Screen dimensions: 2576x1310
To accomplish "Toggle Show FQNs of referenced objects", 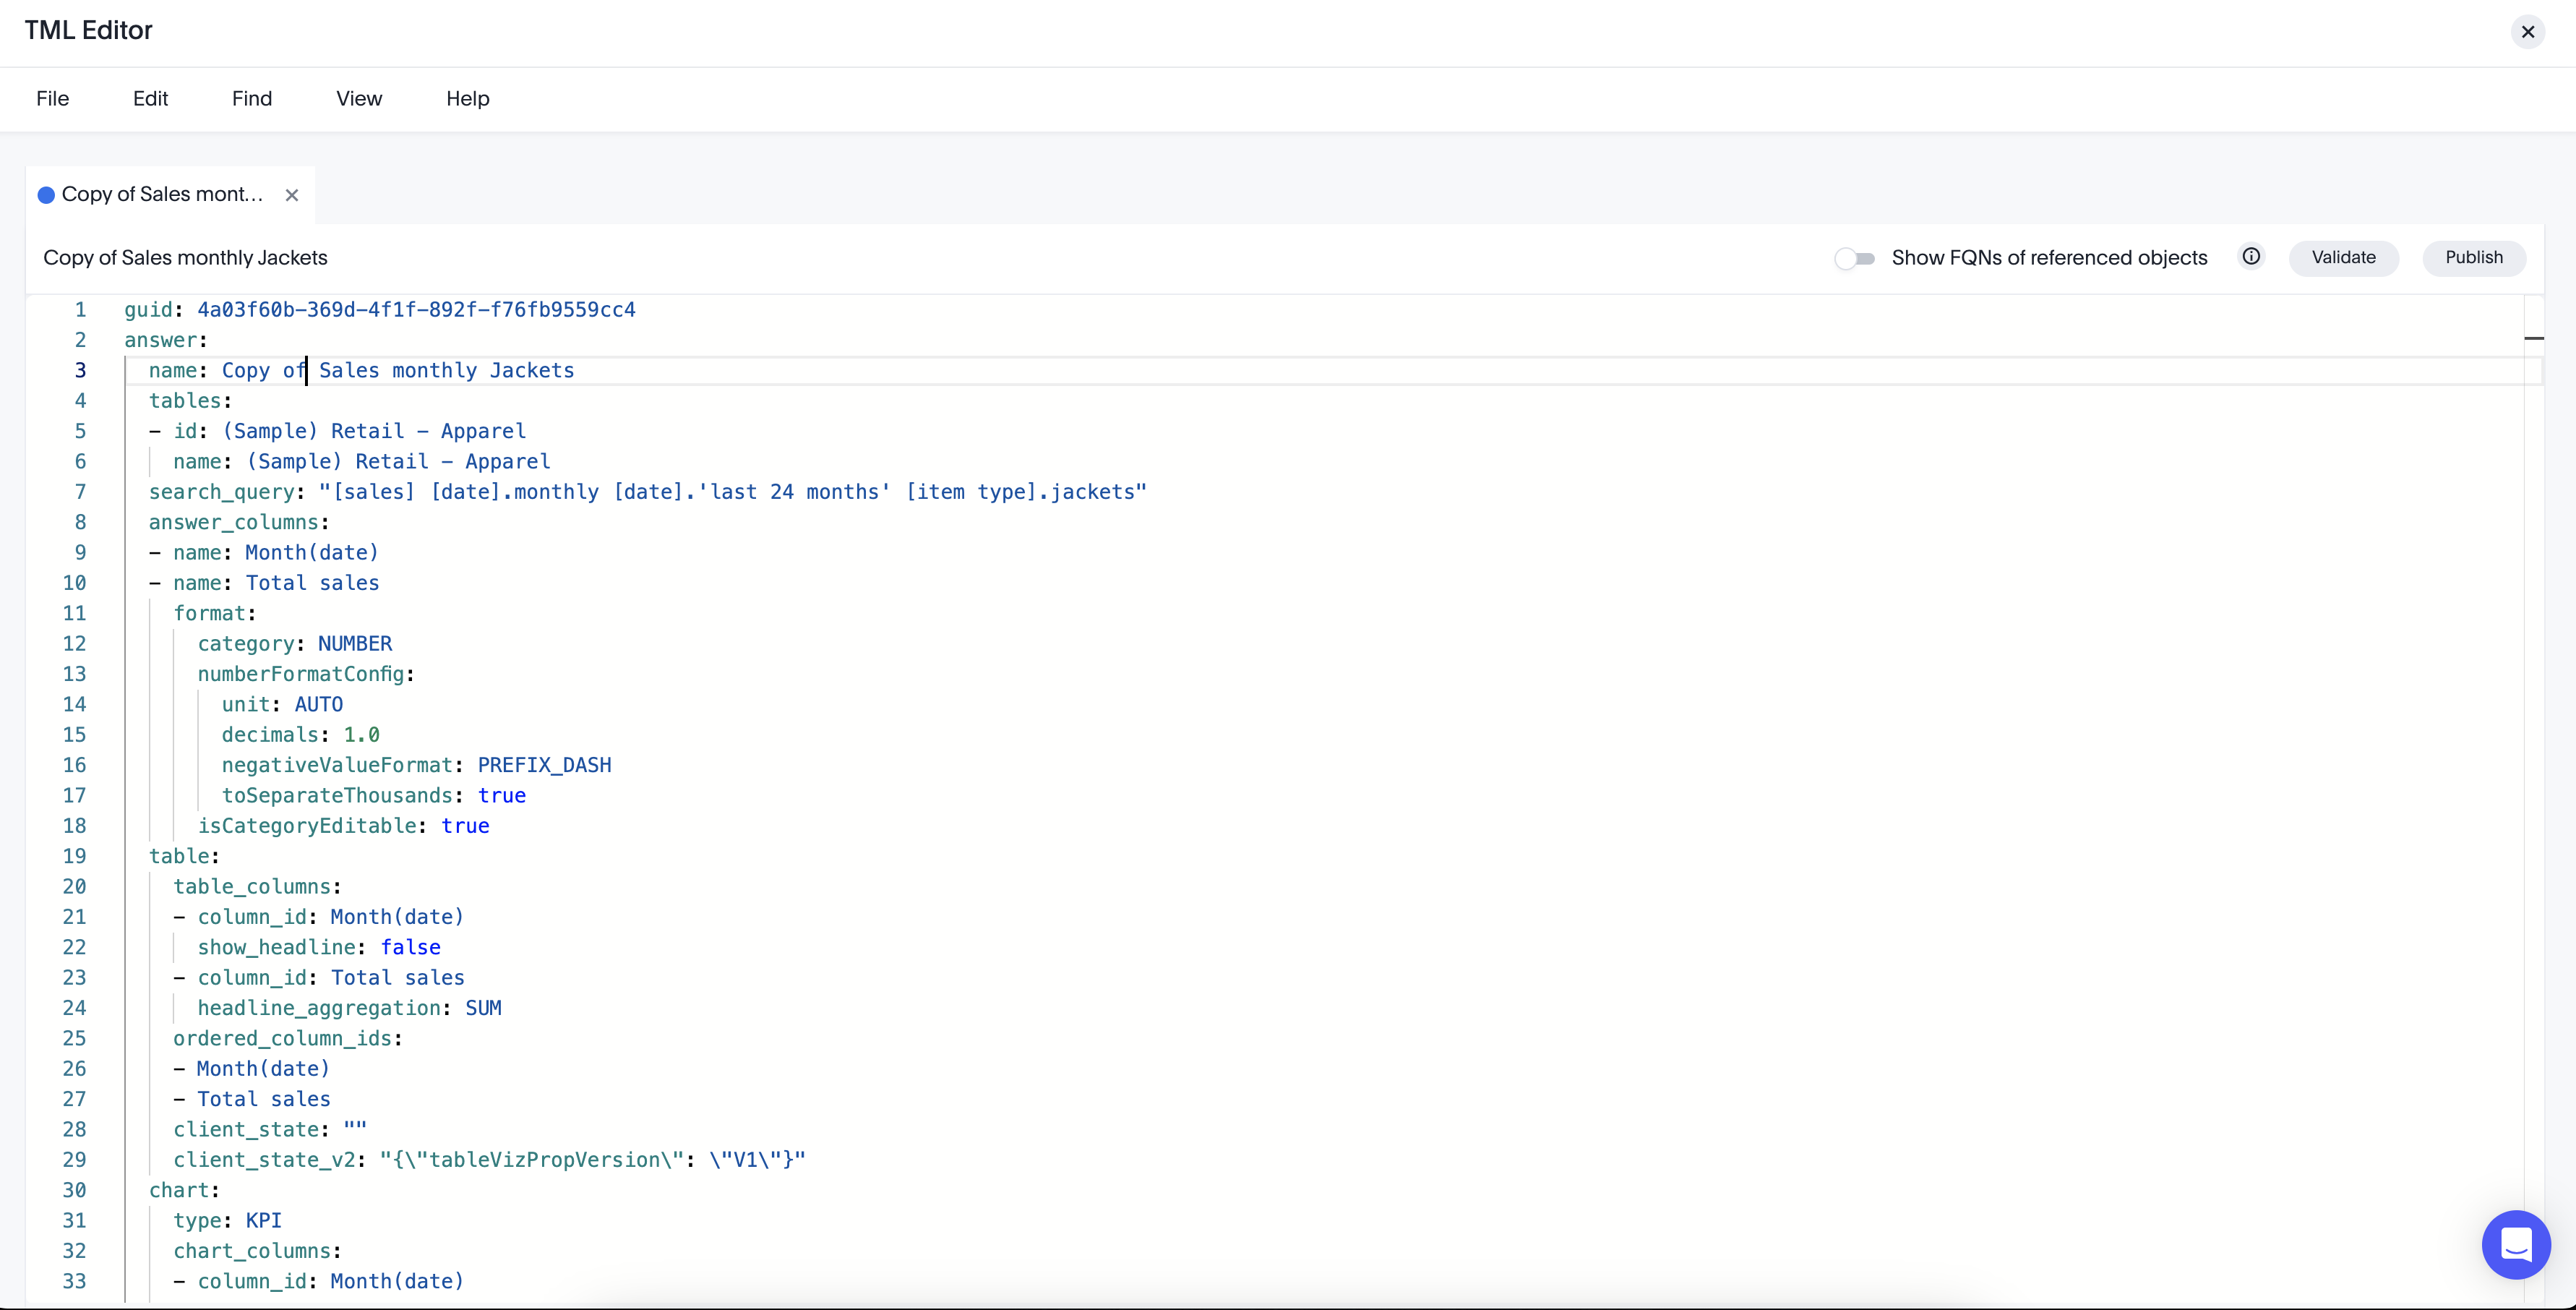I will point(1855,258).
